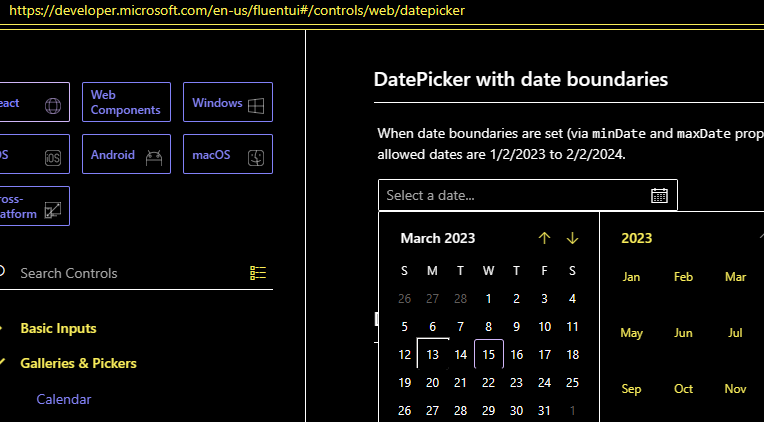This screenshot has width=764, height=422.
Task: Pick March 17 in the calendar
Action: click(x=544, y=355)
